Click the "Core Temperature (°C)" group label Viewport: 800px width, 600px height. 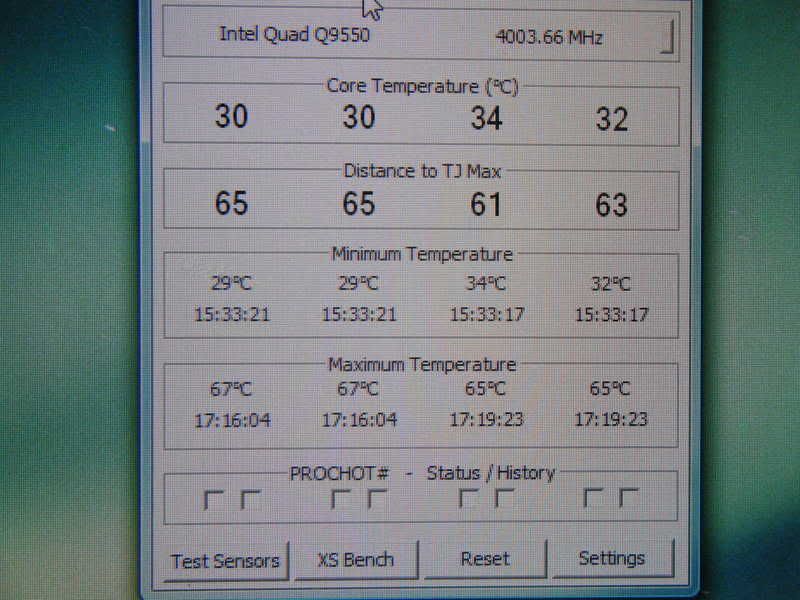click(422, 86)
